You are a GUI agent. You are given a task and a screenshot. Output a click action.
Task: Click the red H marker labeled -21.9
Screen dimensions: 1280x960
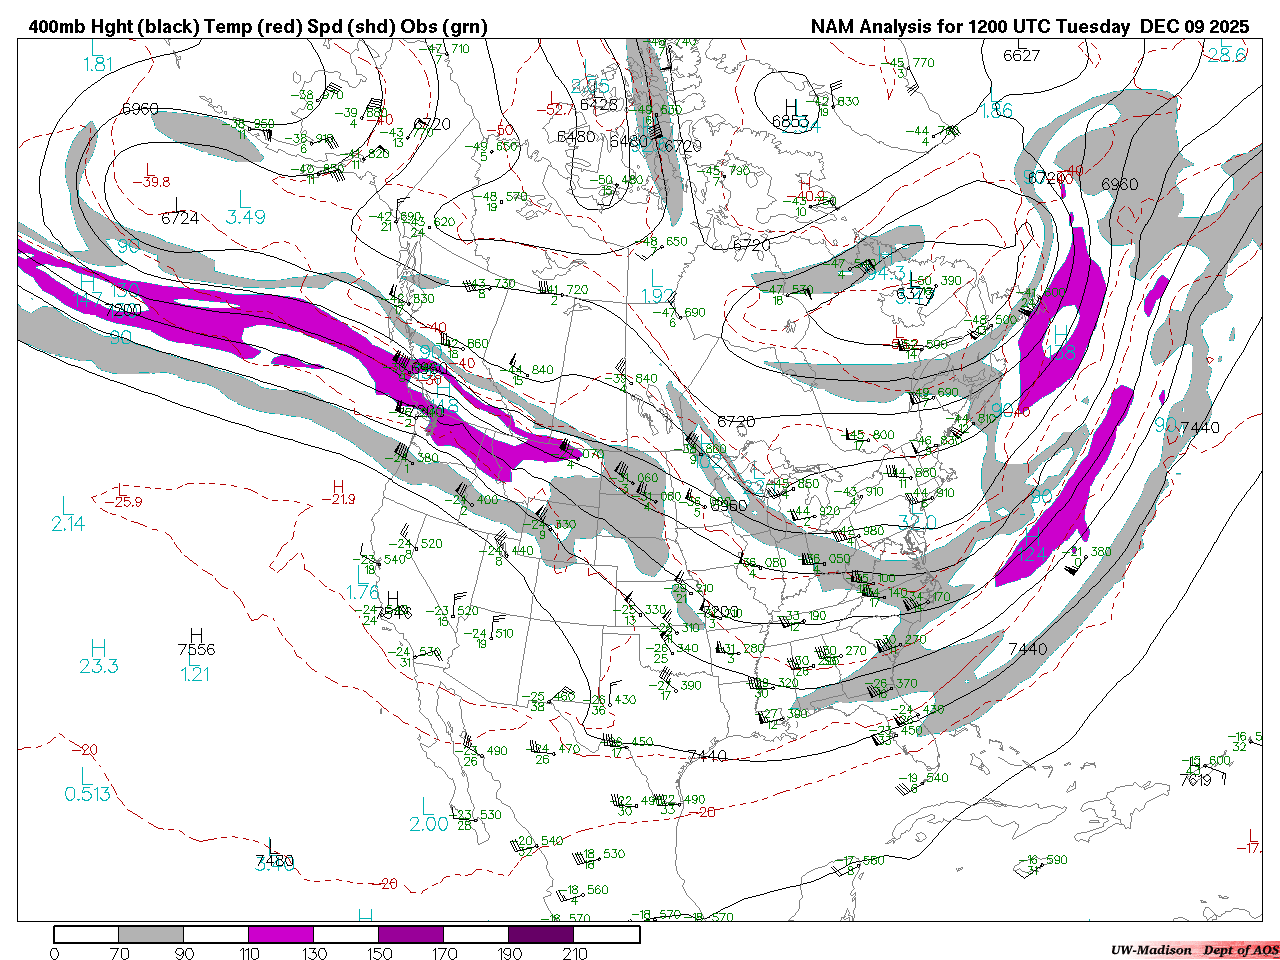point(340,486)
